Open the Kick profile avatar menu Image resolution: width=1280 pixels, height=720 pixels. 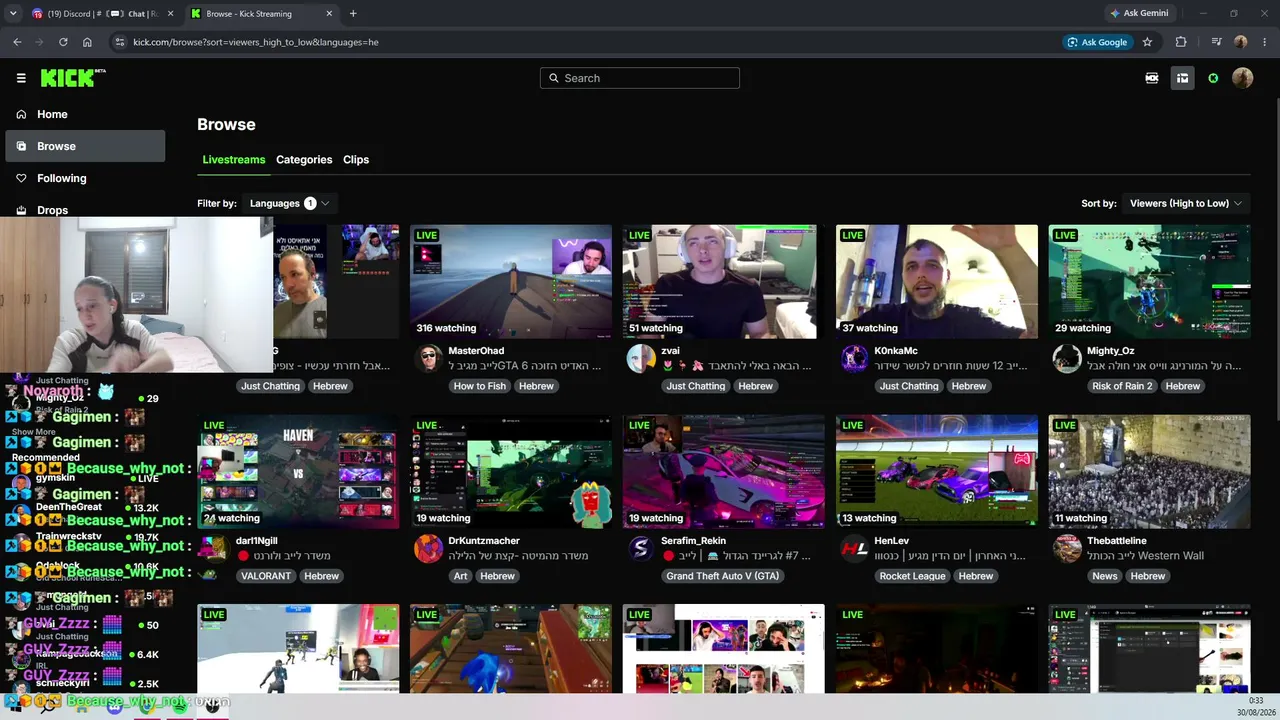1243,78
